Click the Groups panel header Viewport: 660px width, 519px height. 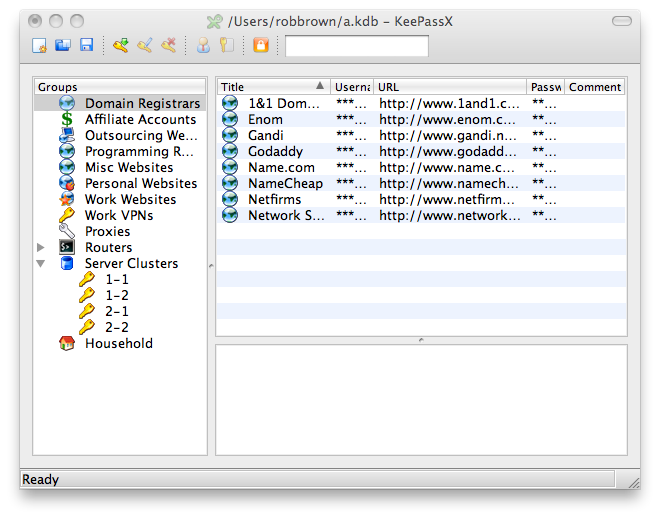tap(120, 87)
